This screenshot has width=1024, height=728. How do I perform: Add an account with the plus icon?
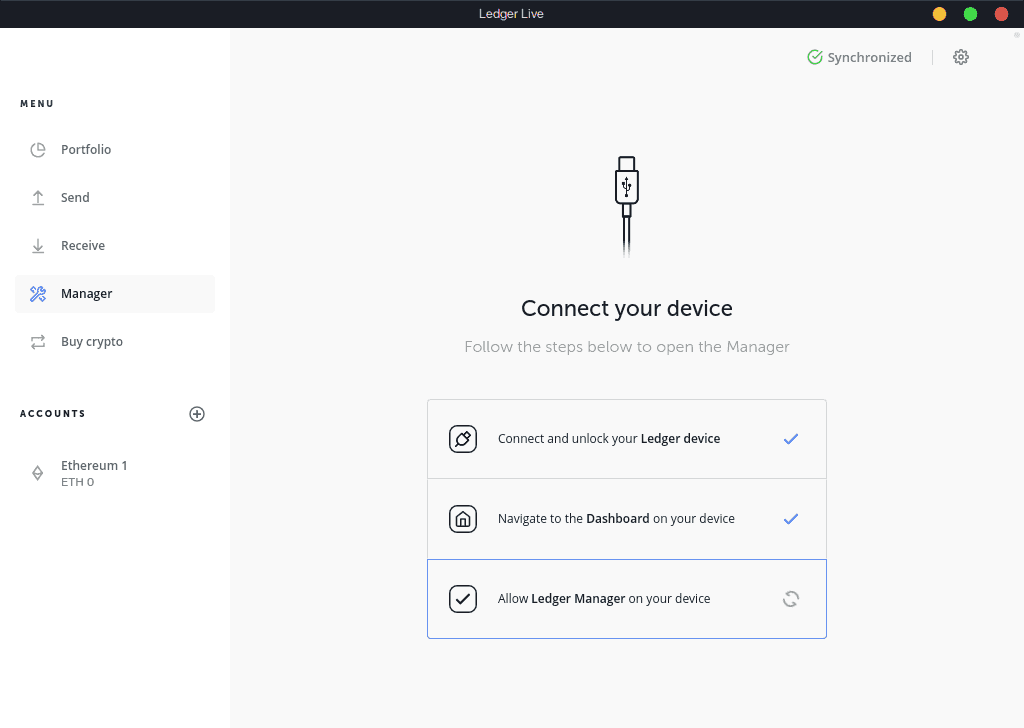pyautogui.click(x=197, y=414)
